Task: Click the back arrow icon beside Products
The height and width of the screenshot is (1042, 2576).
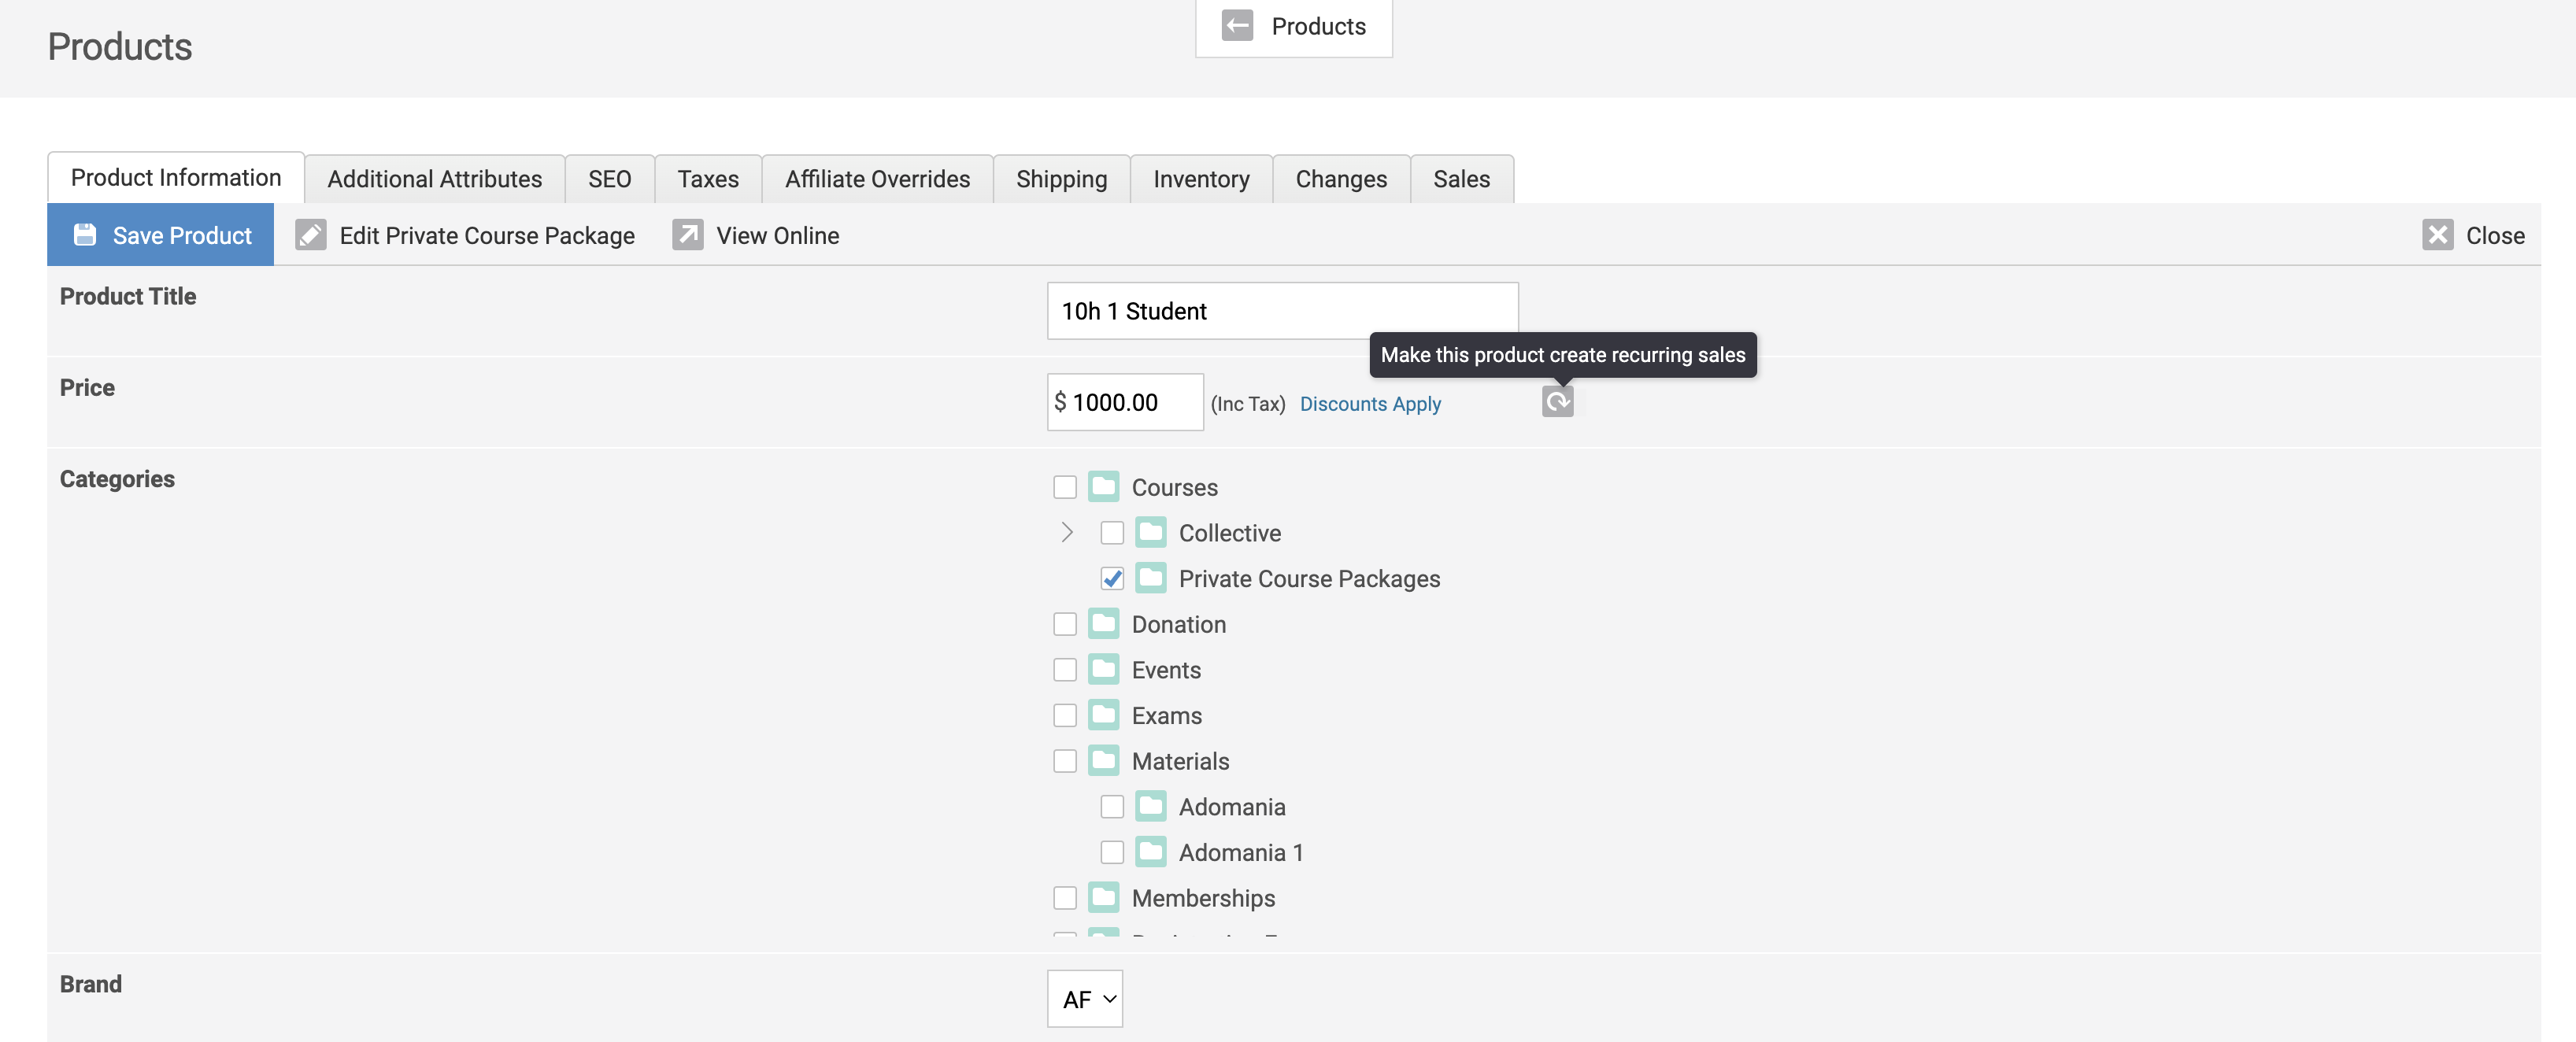Action: coord(1237,26)
